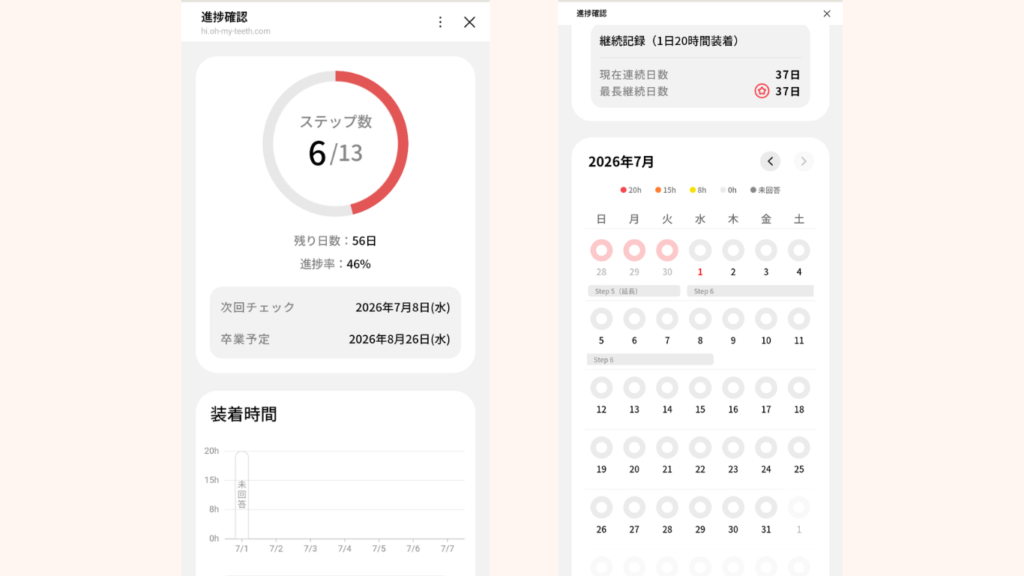Close the right 進捗確認 panel
The height and width of the screenshot is (576, 1024).
[827, 14]
